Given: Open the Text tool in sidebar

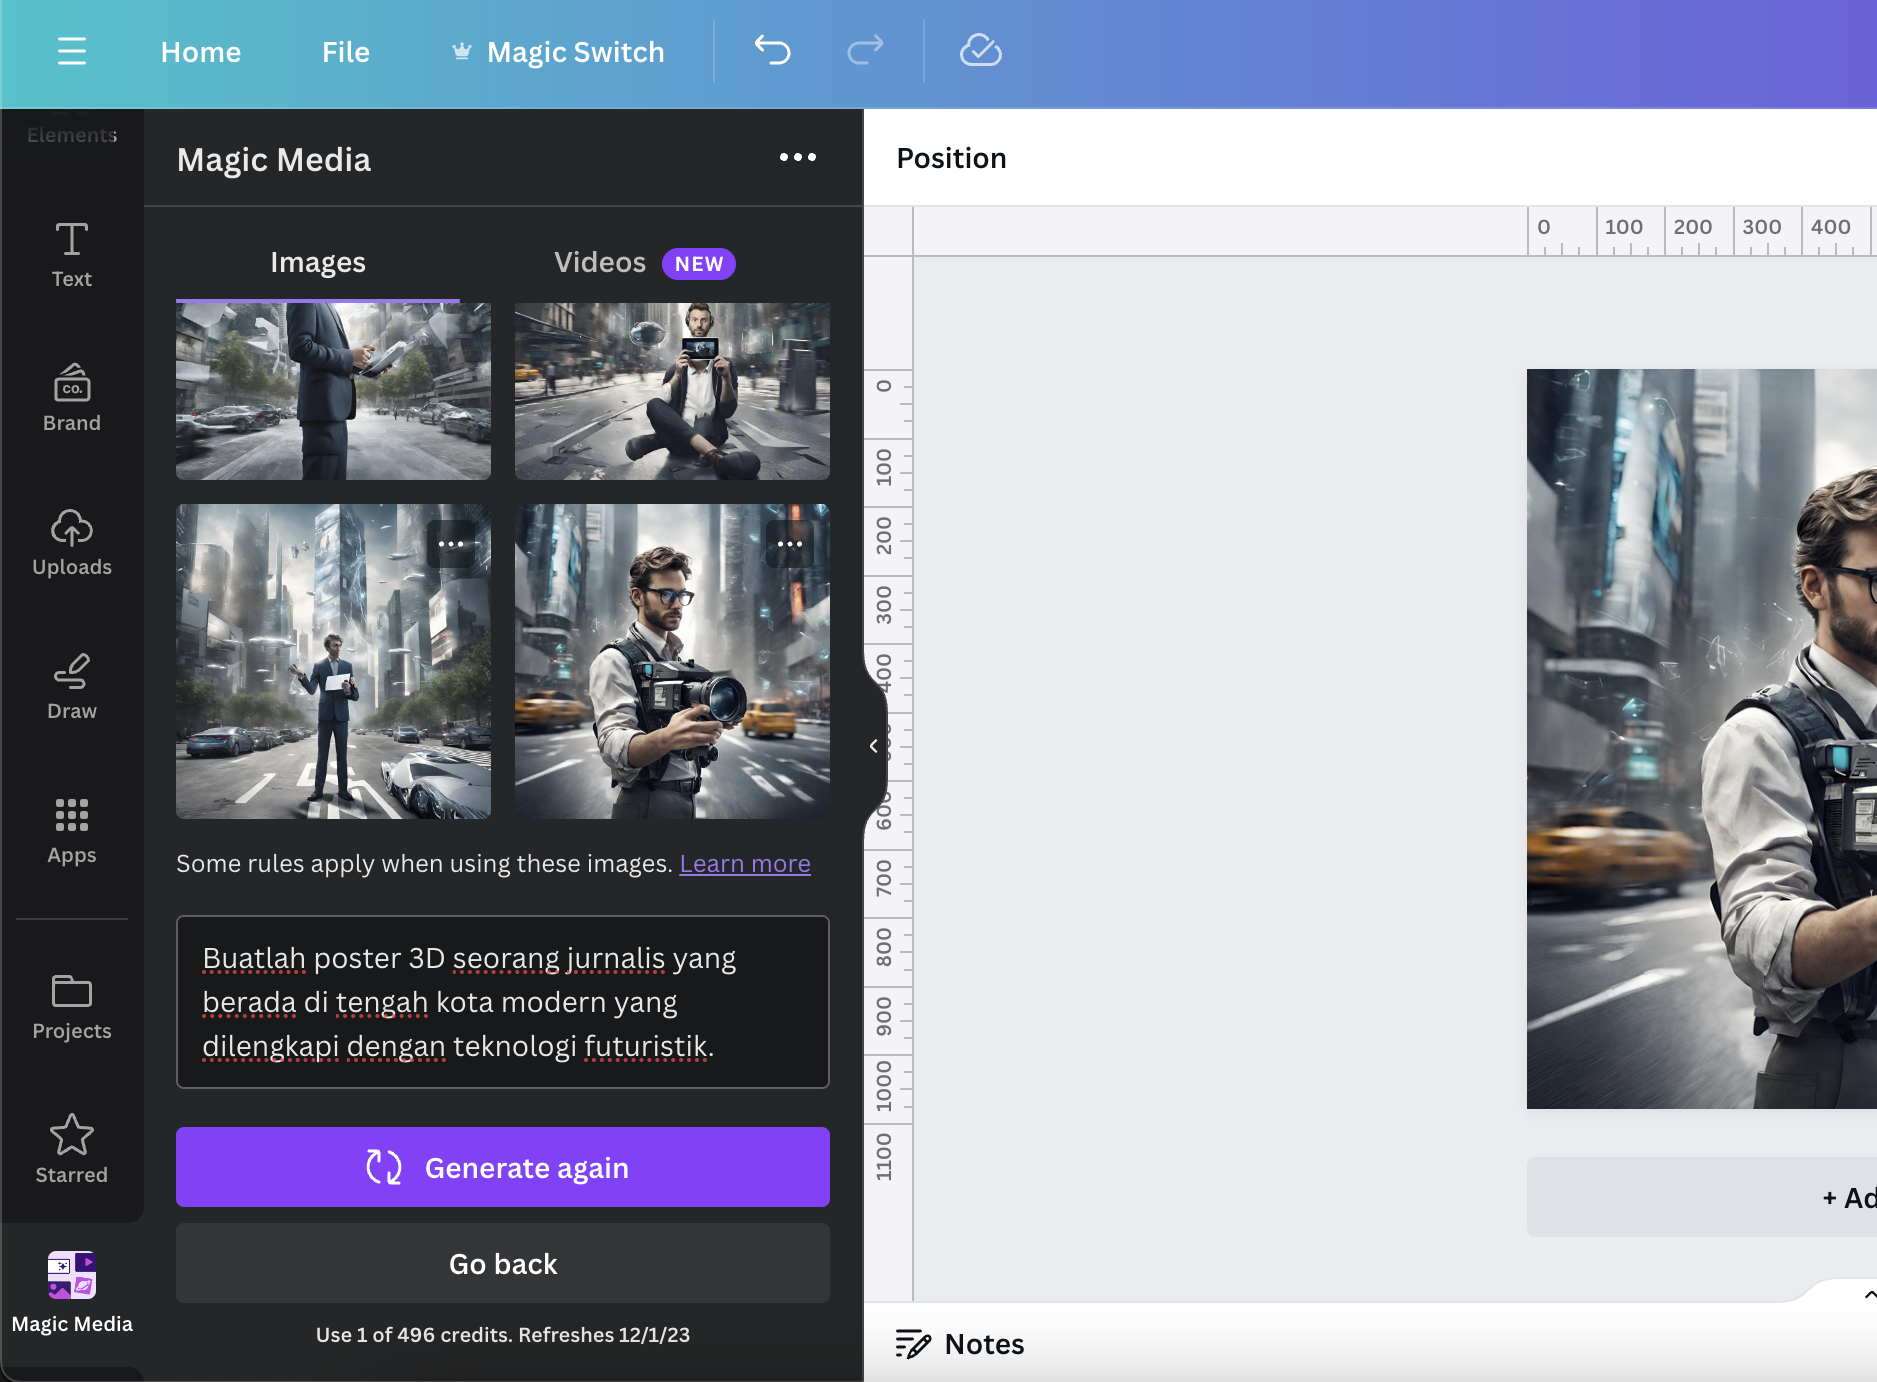Looking at the screenshot, I should click(72, 255).
